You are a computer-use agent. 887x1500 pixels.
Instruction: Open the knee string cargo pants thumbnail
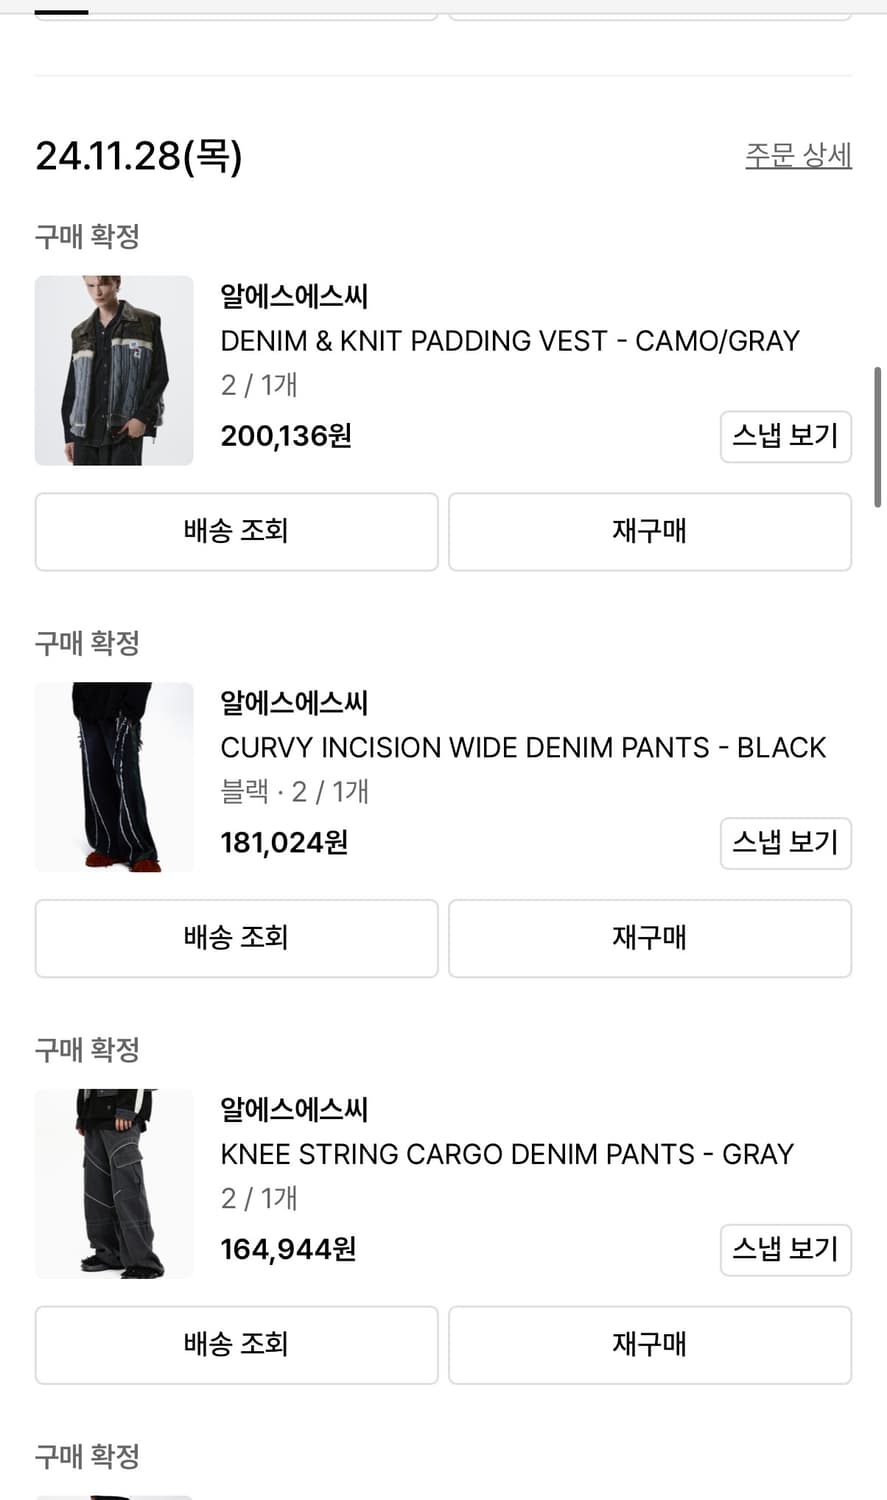[114, 1183]
